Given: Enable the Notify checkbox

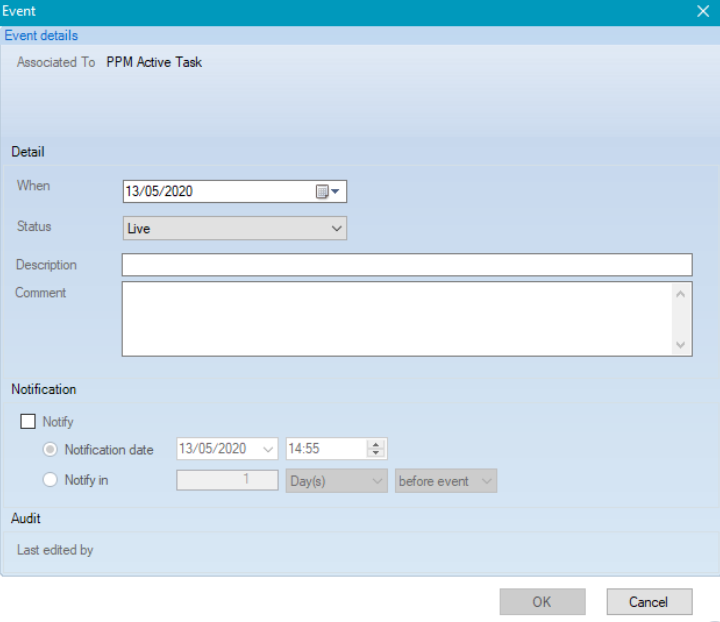Looking at the screenshot, I should [28, 422].
